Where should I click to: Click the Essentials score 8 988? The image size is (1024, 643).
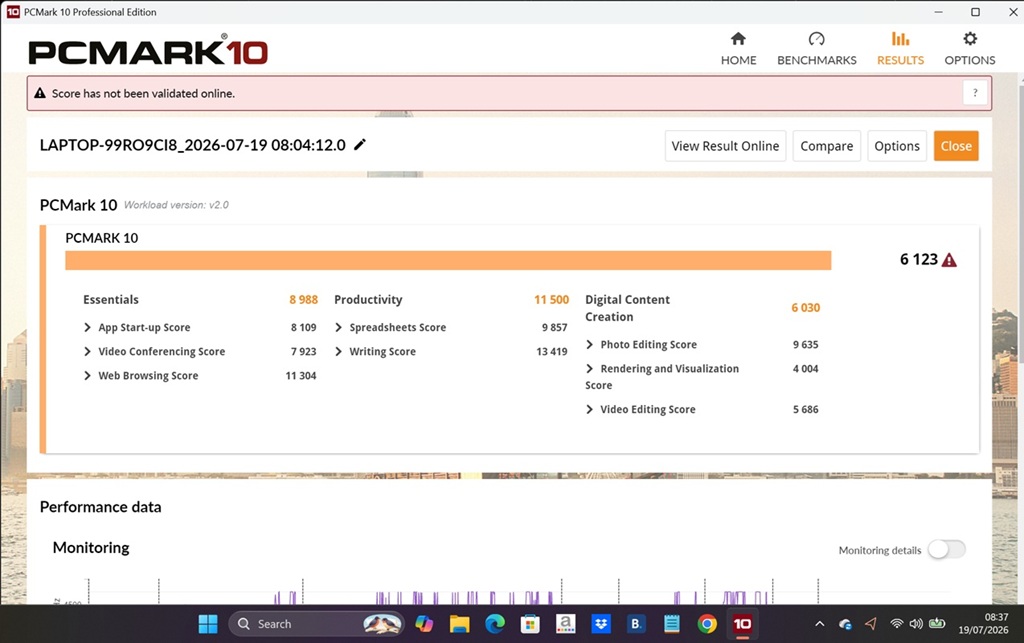304,300
